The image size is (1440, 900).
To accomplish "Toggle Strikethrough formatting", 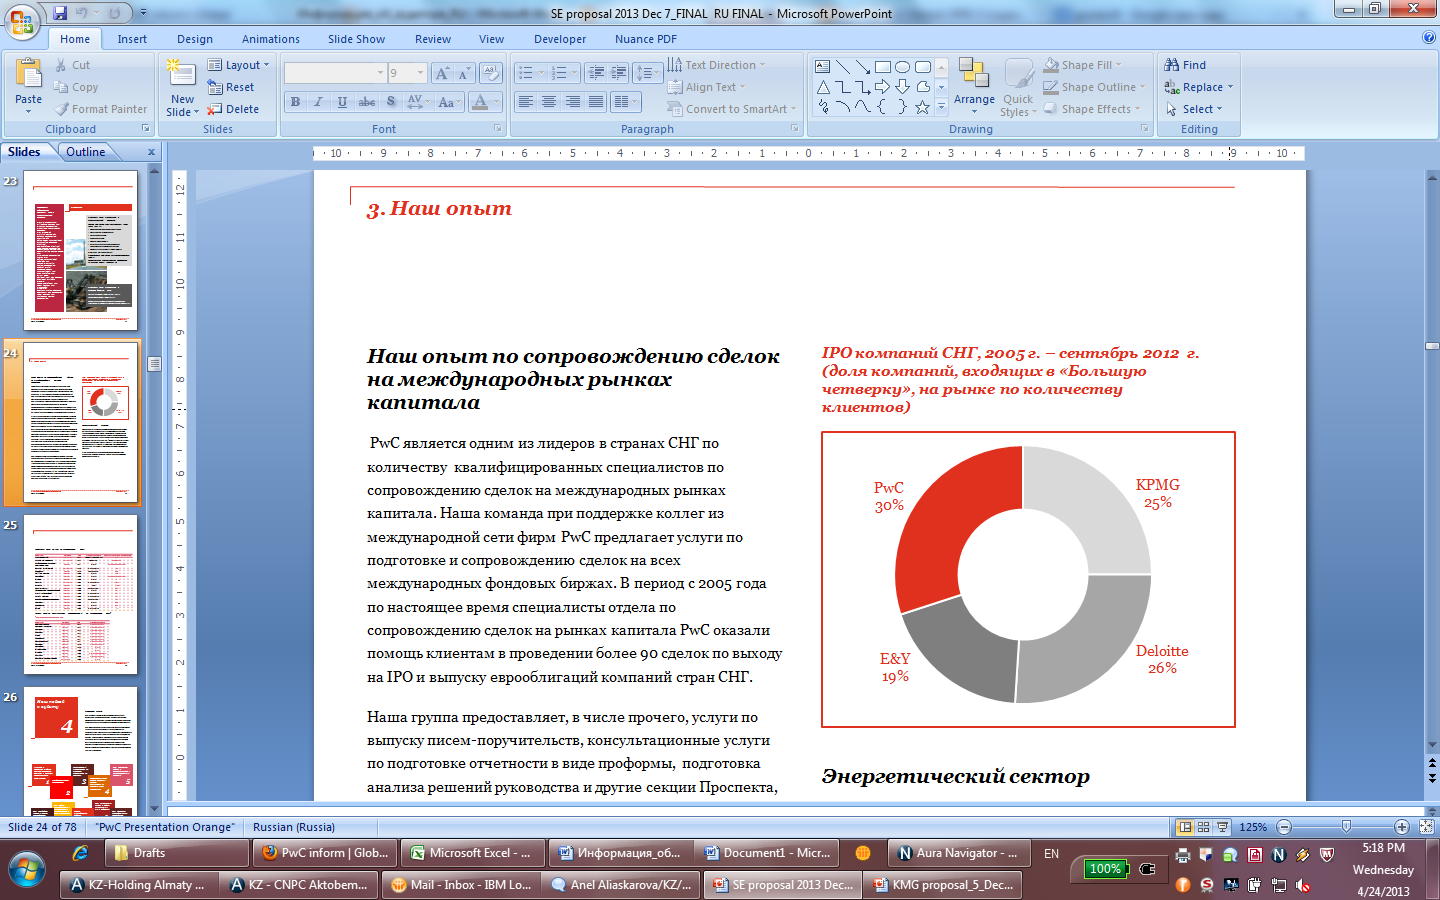I will 367,102.
